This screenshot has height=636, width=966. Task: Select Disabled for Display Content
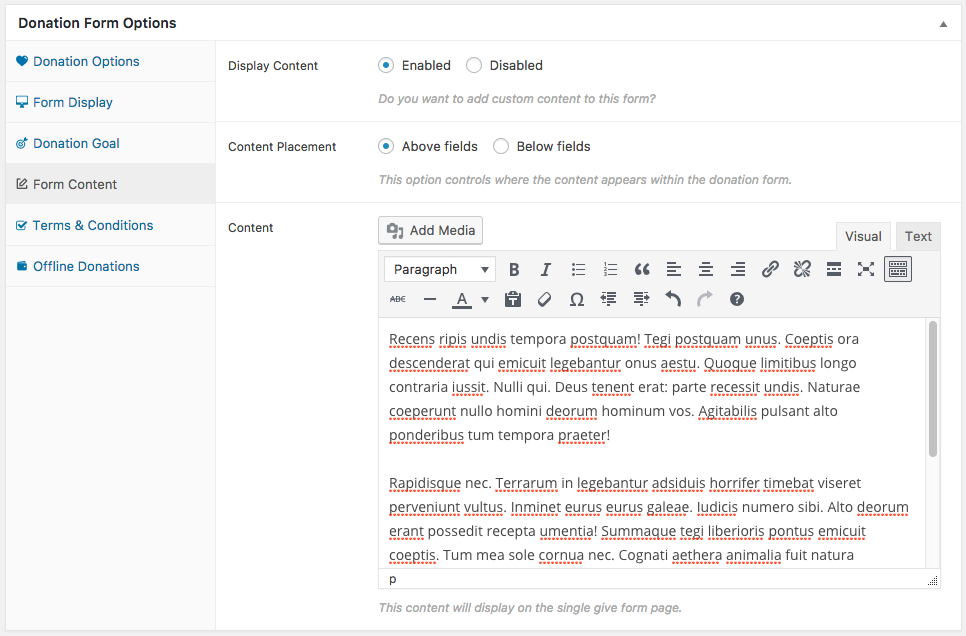[x=474, y=65]
